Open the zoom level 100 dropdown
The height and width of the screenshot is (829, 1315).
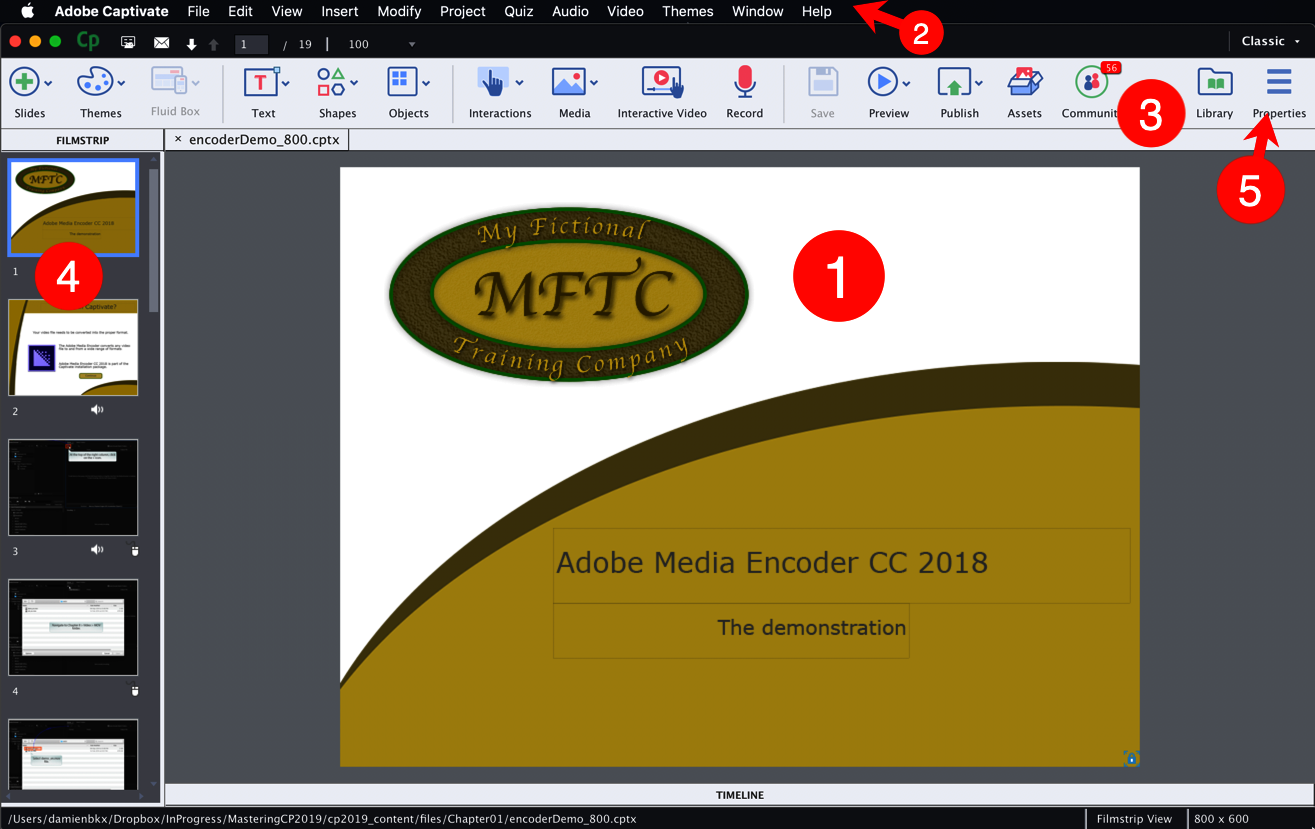click(x=411, y=44)
